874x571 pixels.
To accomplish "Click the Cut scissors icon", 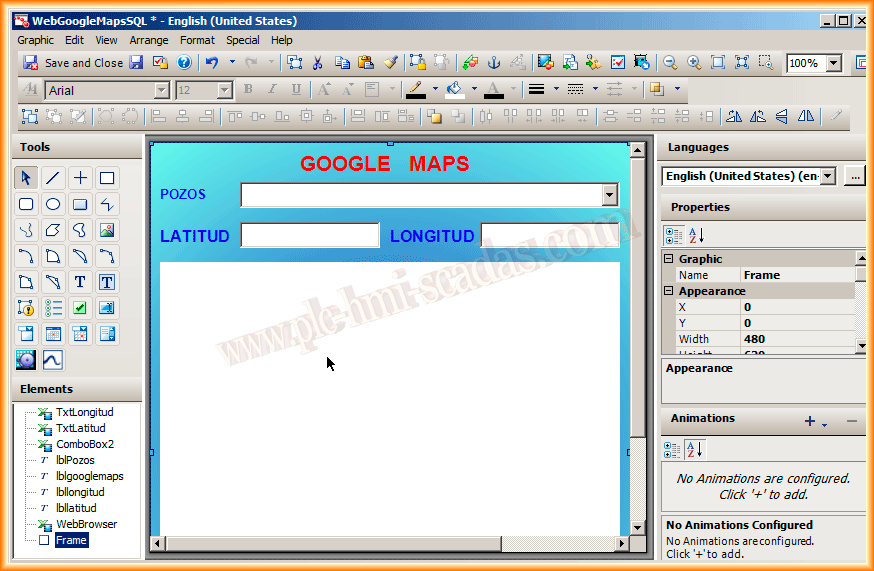I will pyautogui.click(x=318, y=63).
